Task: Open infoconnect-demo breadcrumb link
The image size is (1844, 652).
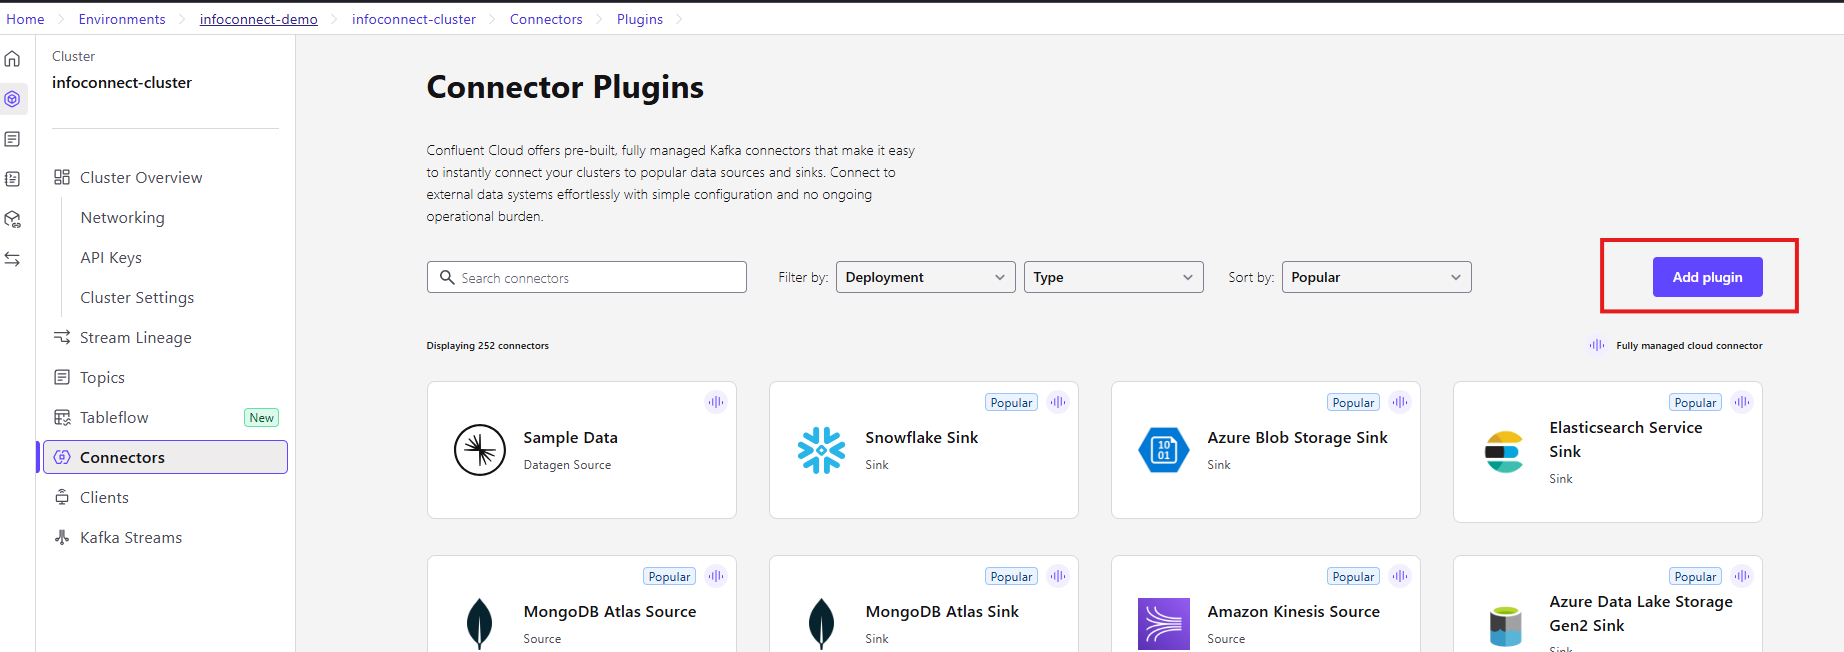Action: click(259, 19)
